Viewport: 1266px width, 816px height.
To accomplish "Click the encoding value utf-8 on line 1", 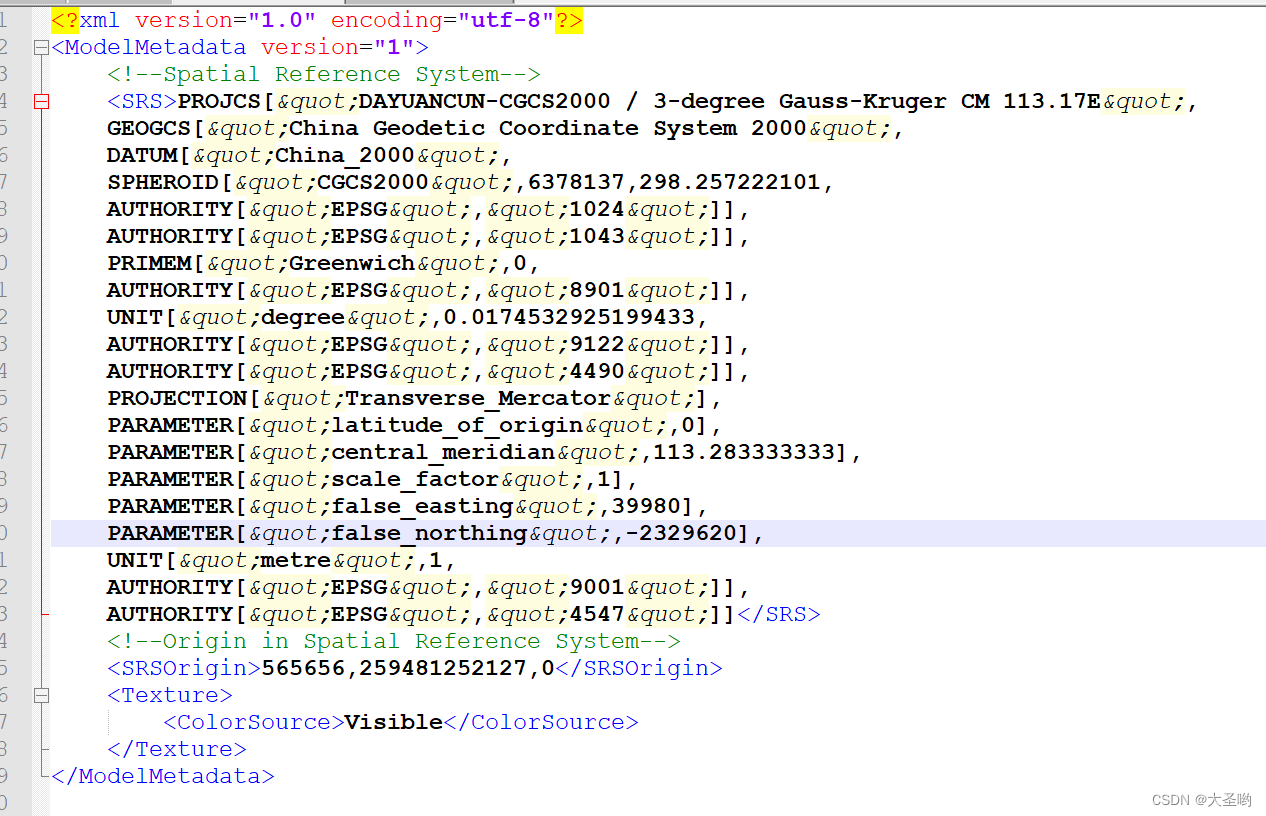I will coord(502,20).
